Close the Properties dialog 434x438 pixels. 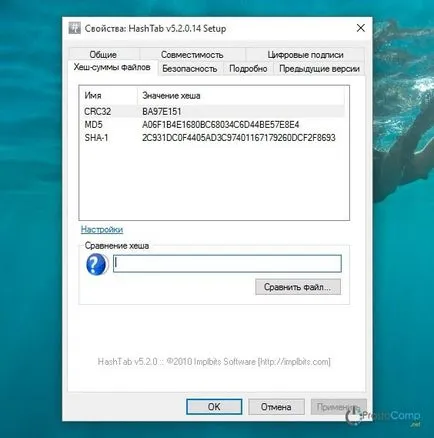[360, 28]
